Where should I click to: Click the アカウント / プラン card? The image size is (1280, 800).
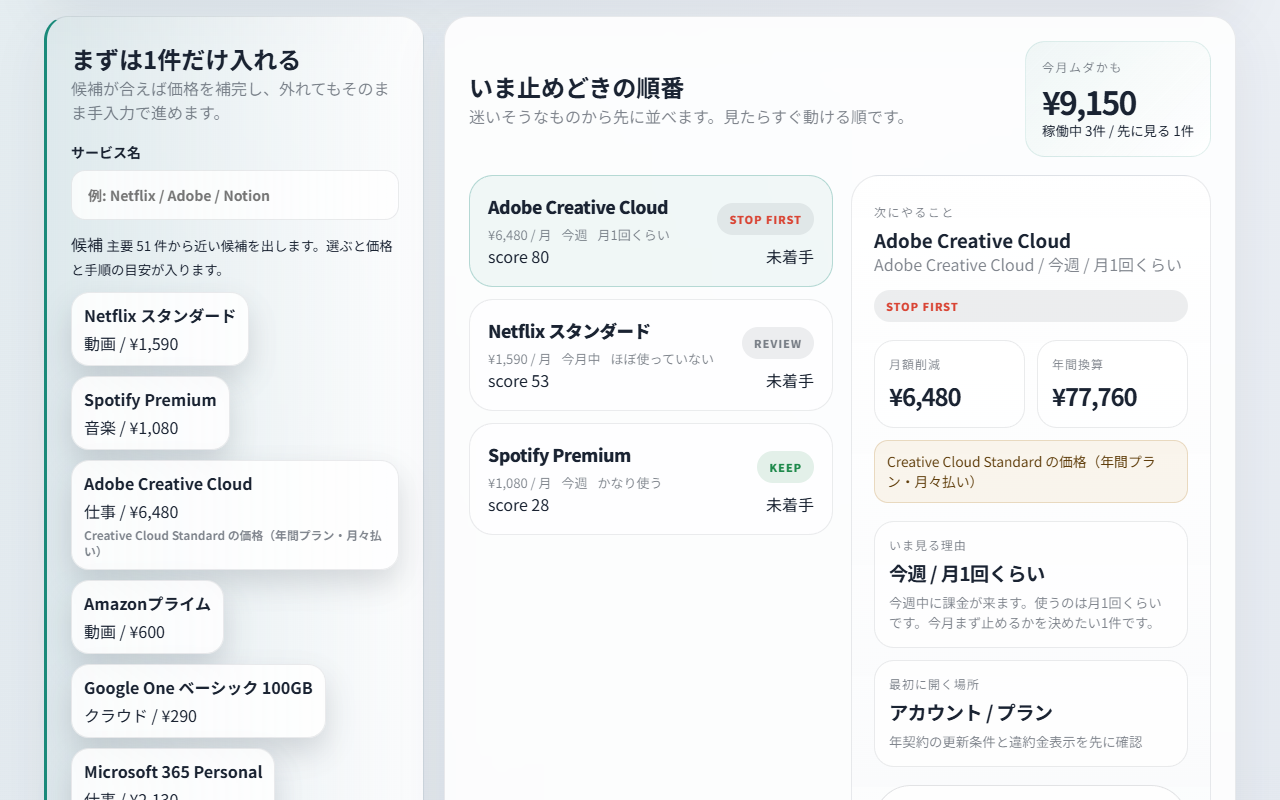click(1031, 713)
